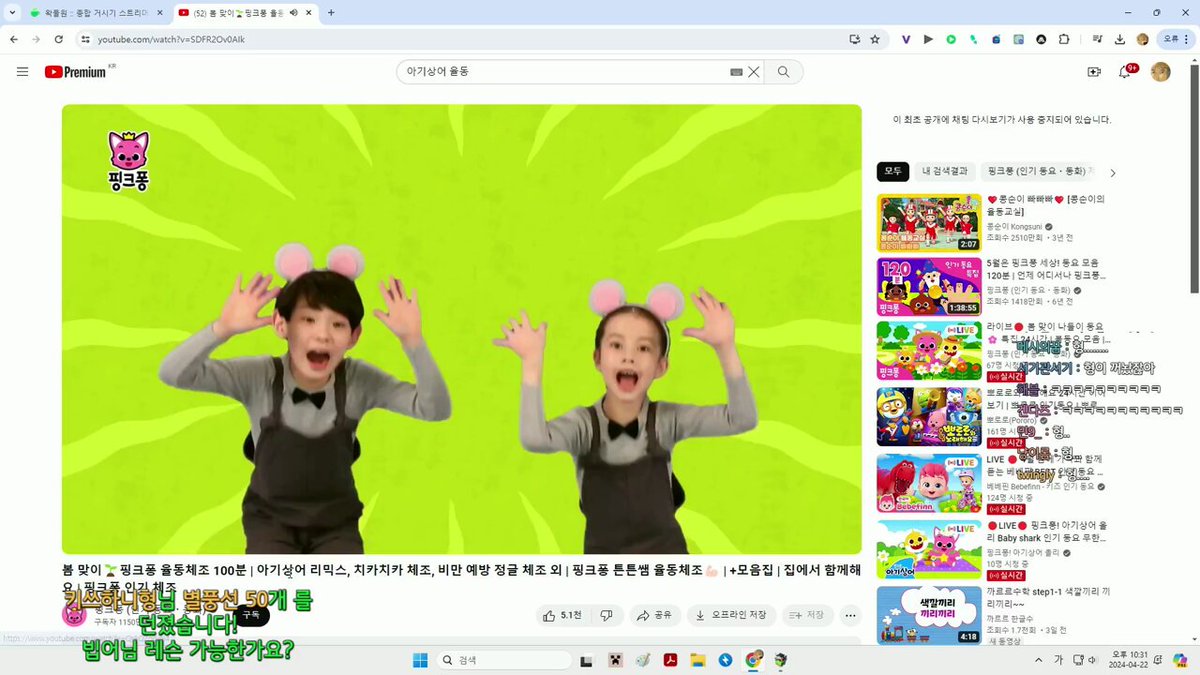Open the 봄 맞이 나들이 동요 live thumbnail
The width and height of the screenshot is (1200, 675).
click(929, 351)
